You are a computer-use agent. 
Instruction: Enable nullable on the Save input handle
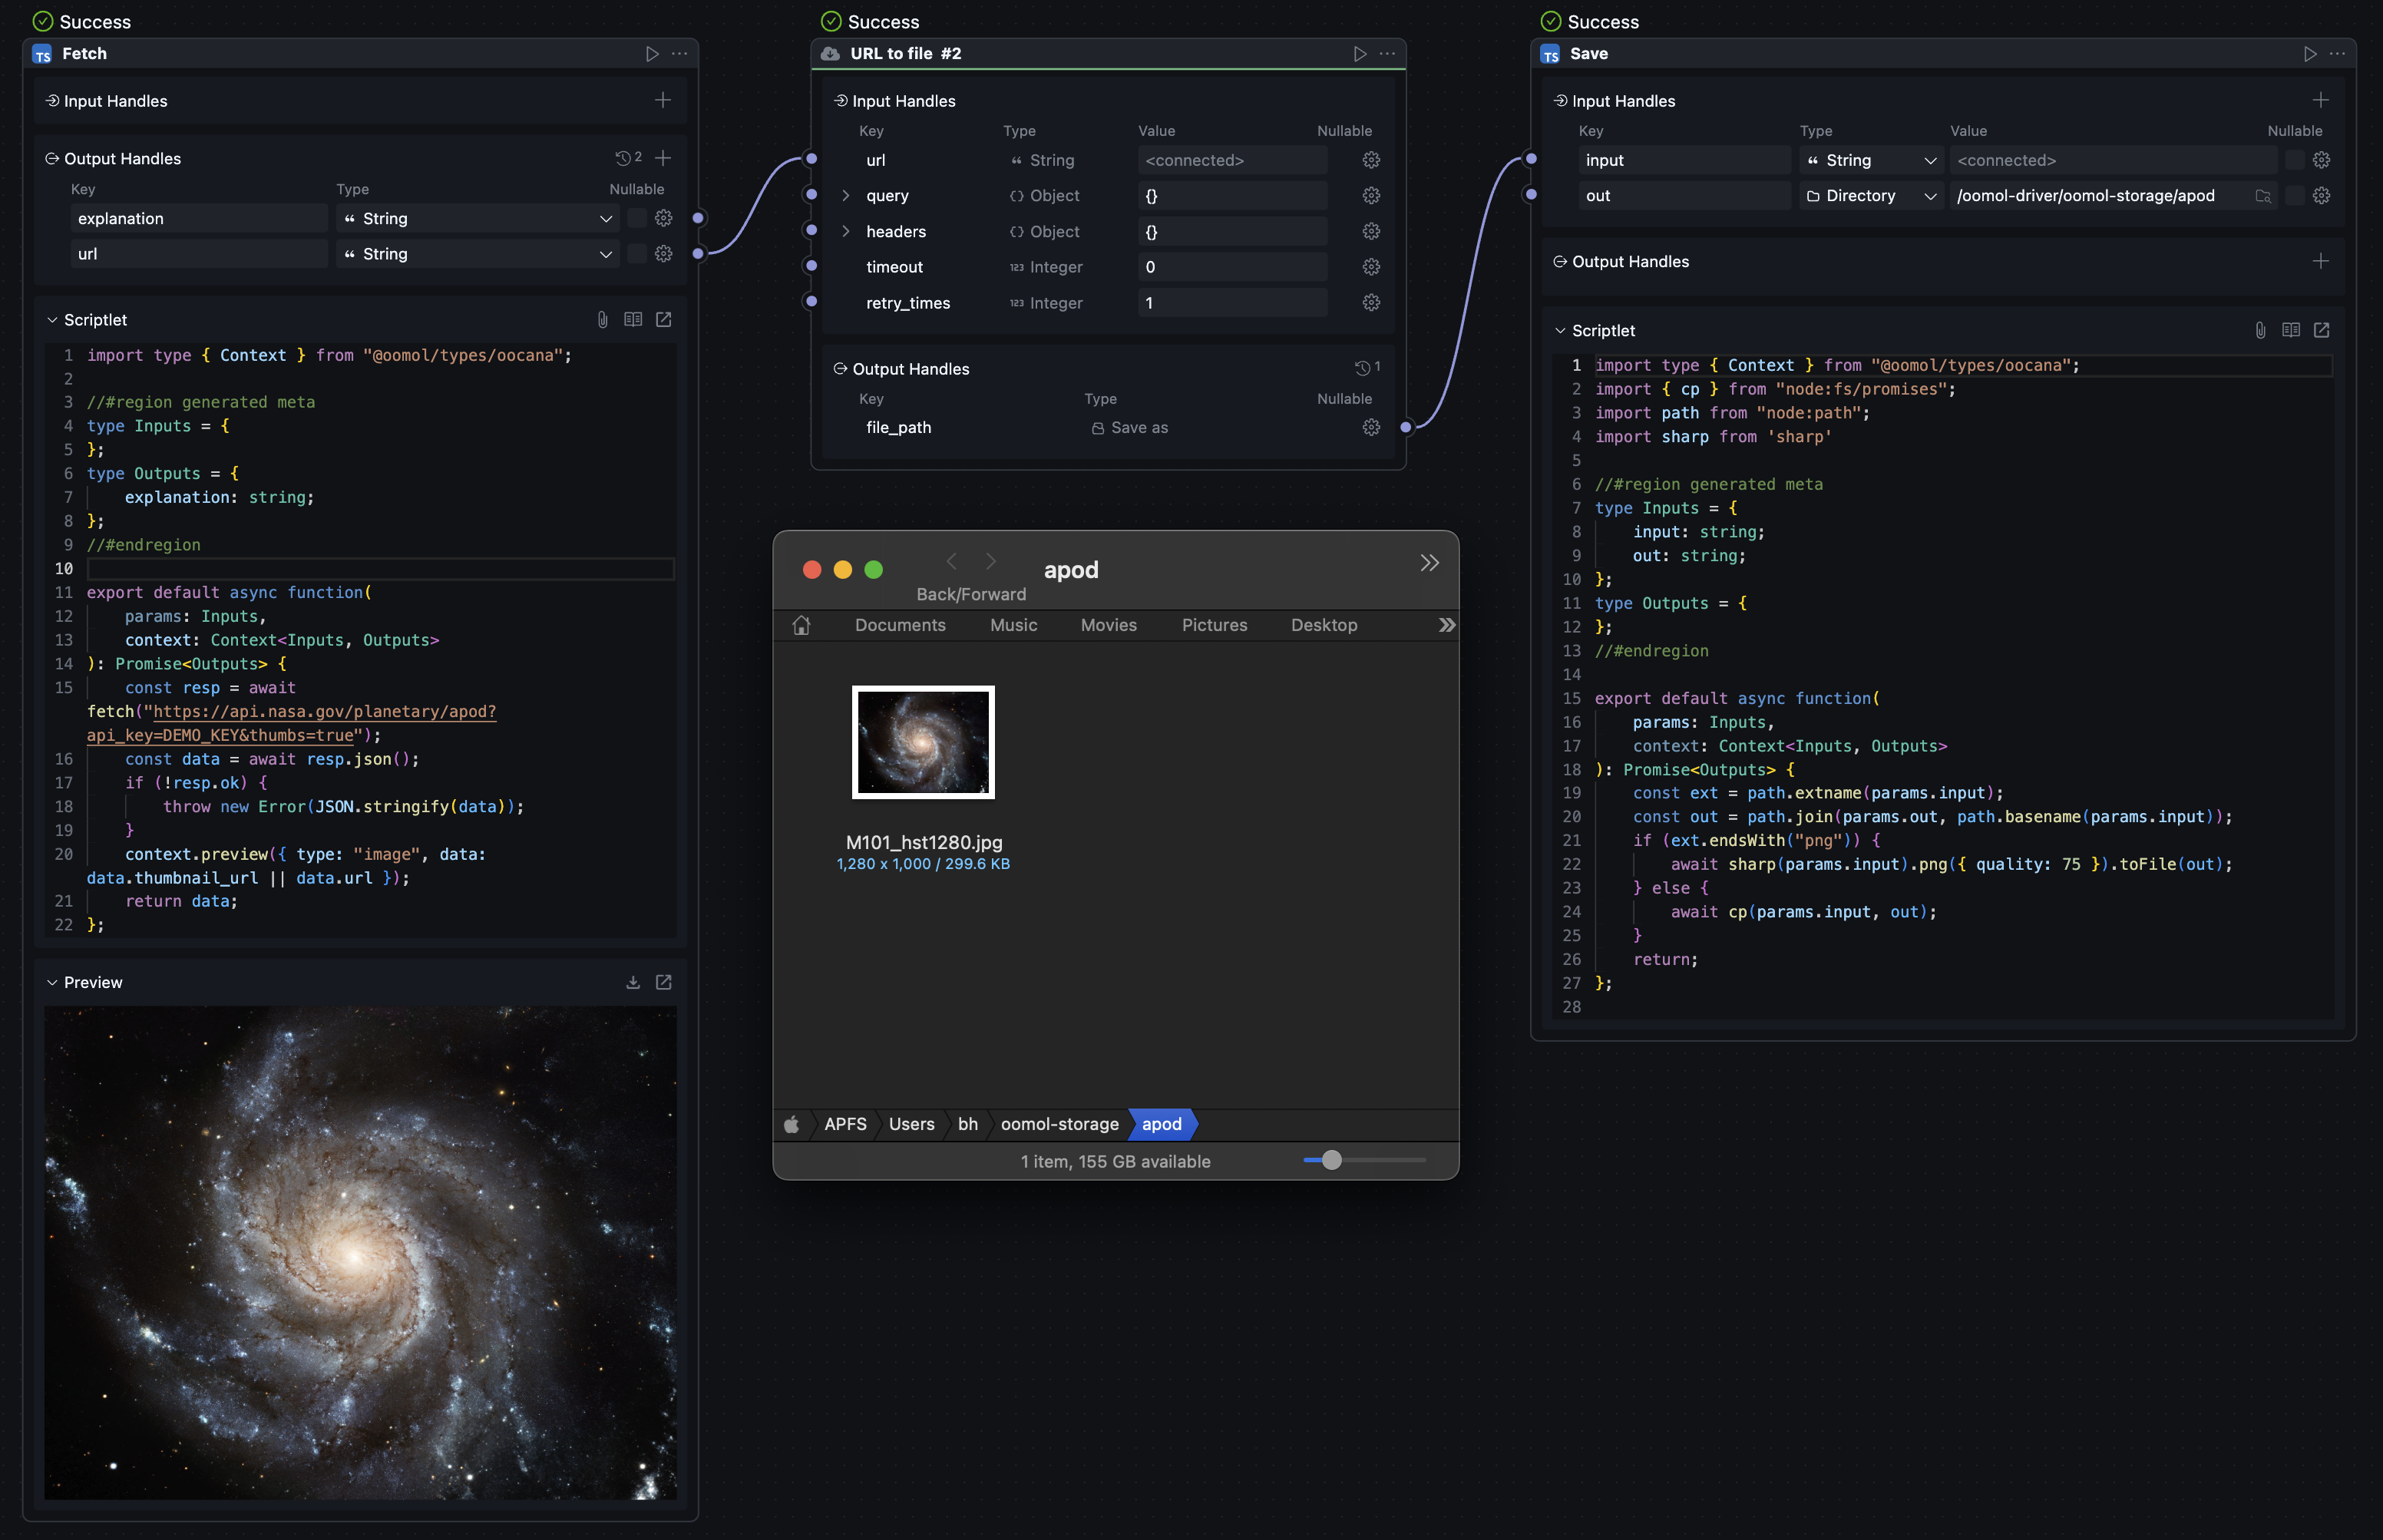coord(2295,160)
